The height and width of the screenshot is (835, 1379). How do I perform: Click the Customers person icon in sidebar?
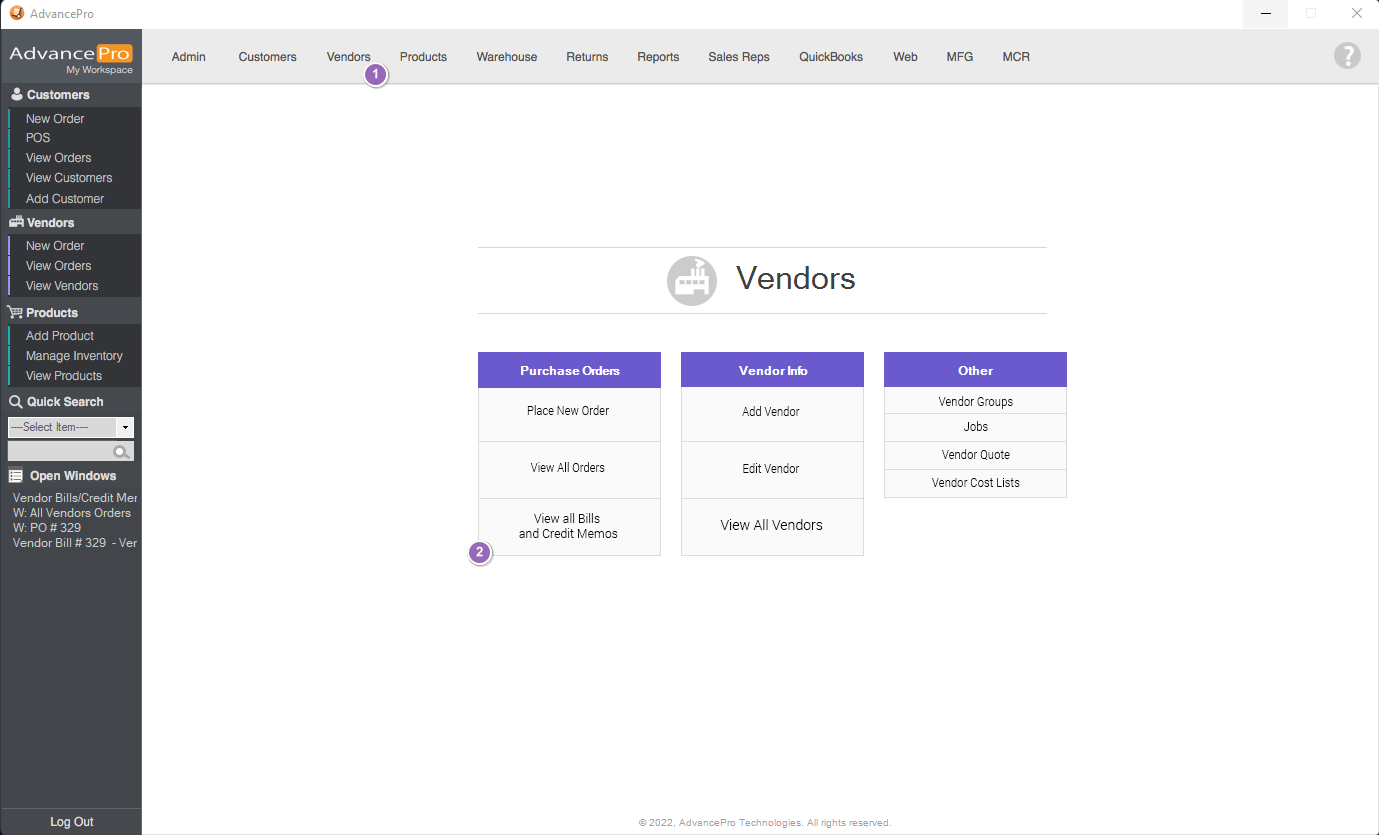point(16,94)
